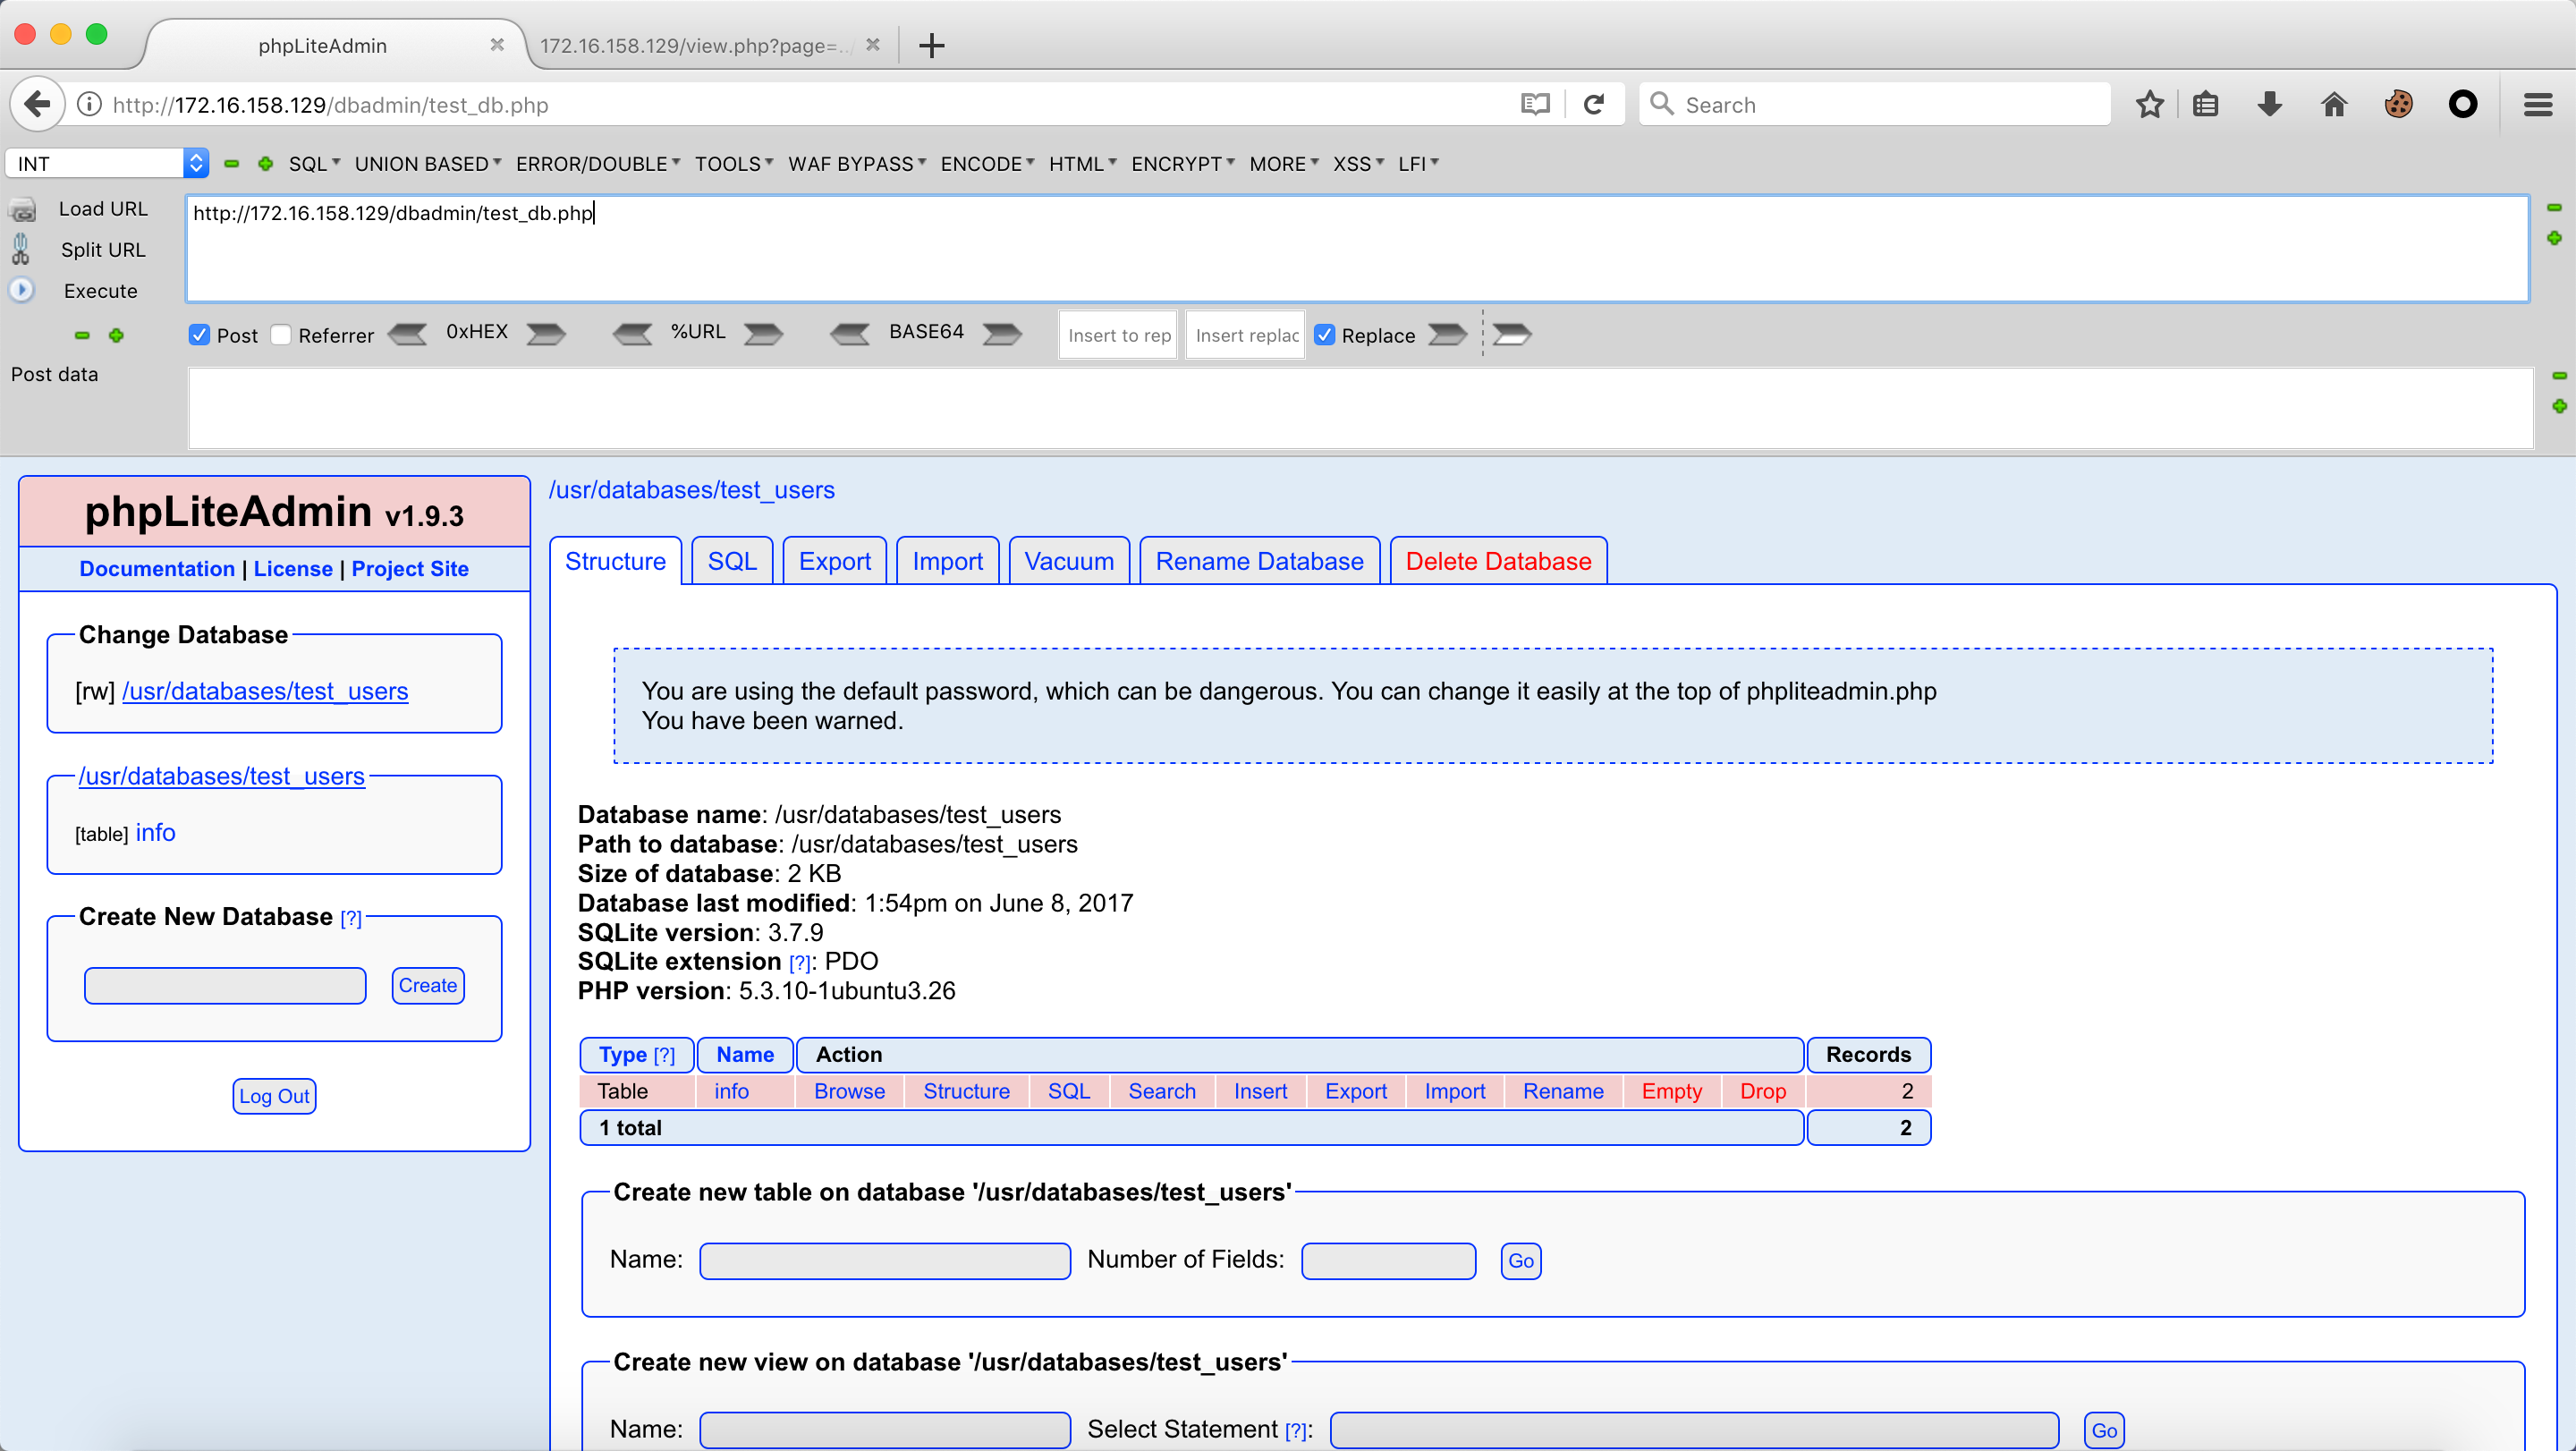Image resolution: width=2576 pixels, height=1451 pixels.
Task: Toggle reader view icon in address bar
Action: (x=1535, y=104)
